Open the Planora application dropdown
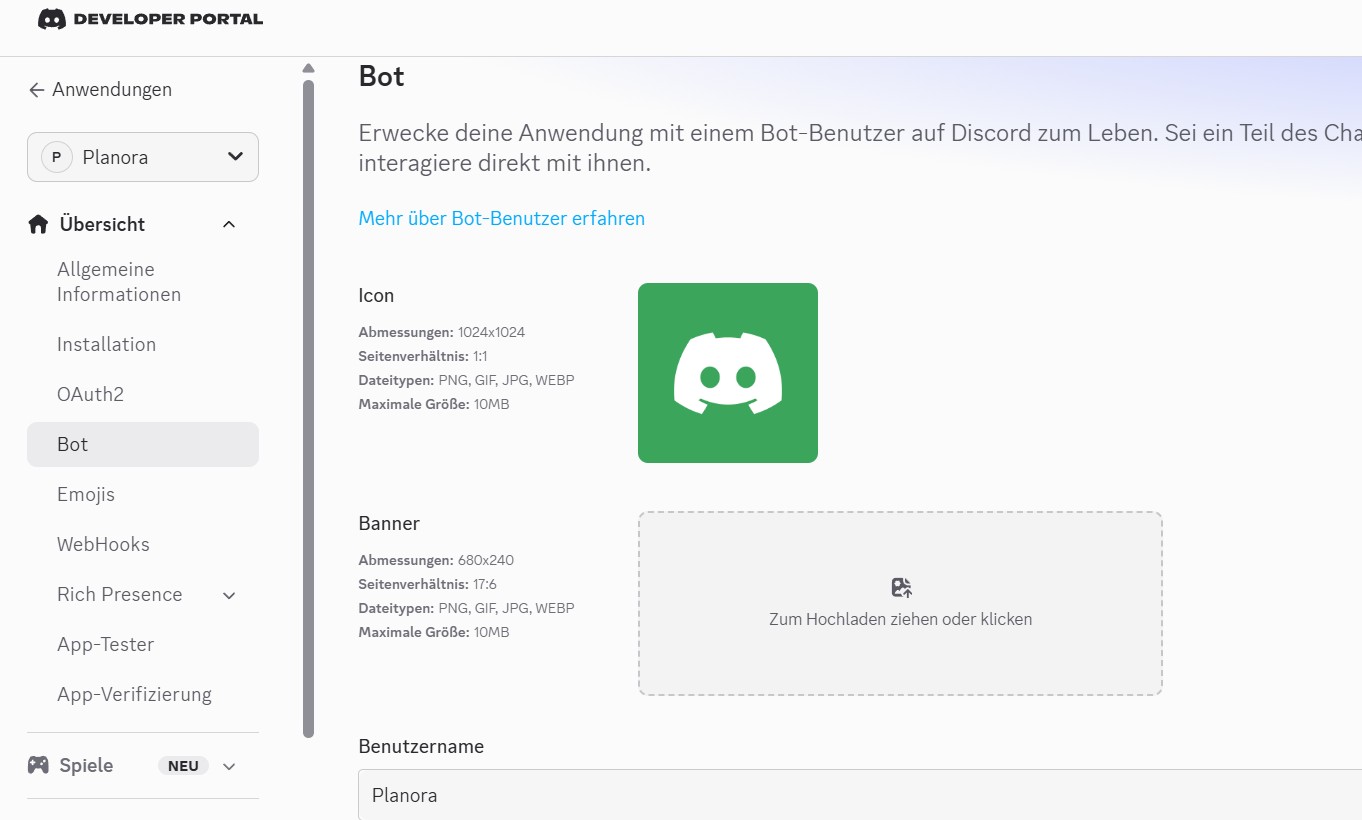This screenshot has width=1362, height=820. [x=143, y=157]
